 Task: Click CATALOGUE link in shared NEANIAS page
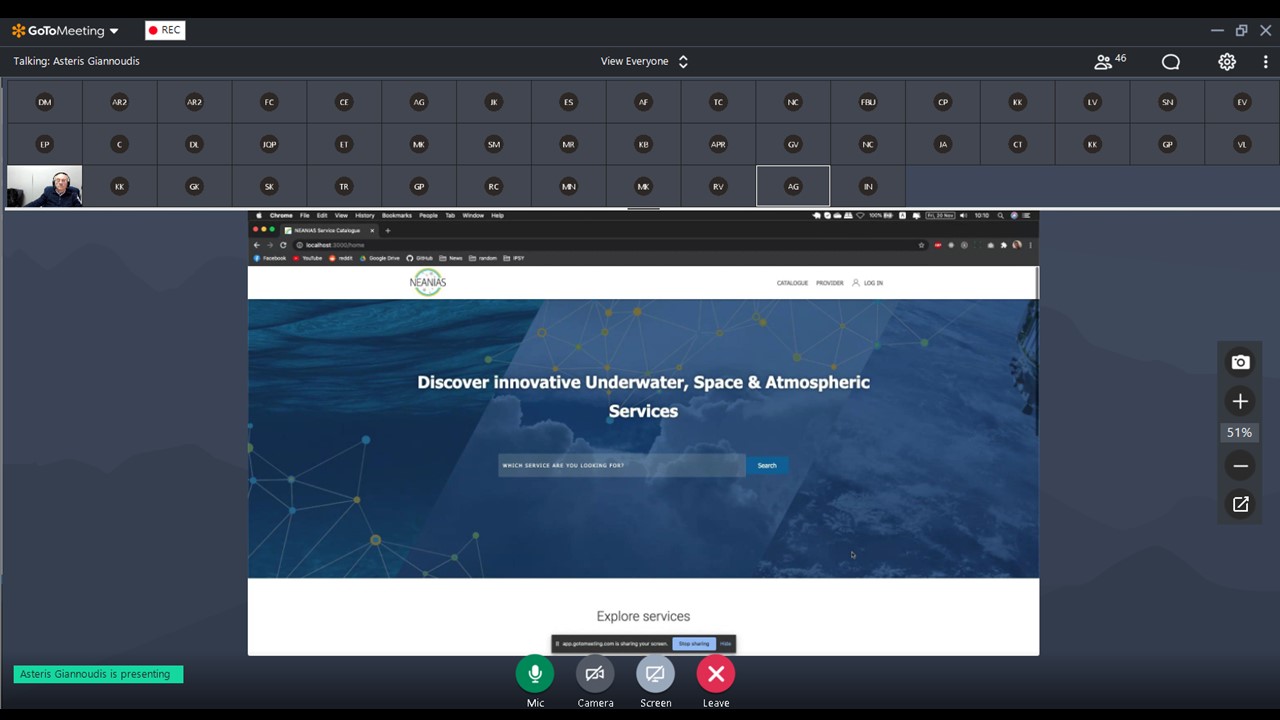[792, 283]
